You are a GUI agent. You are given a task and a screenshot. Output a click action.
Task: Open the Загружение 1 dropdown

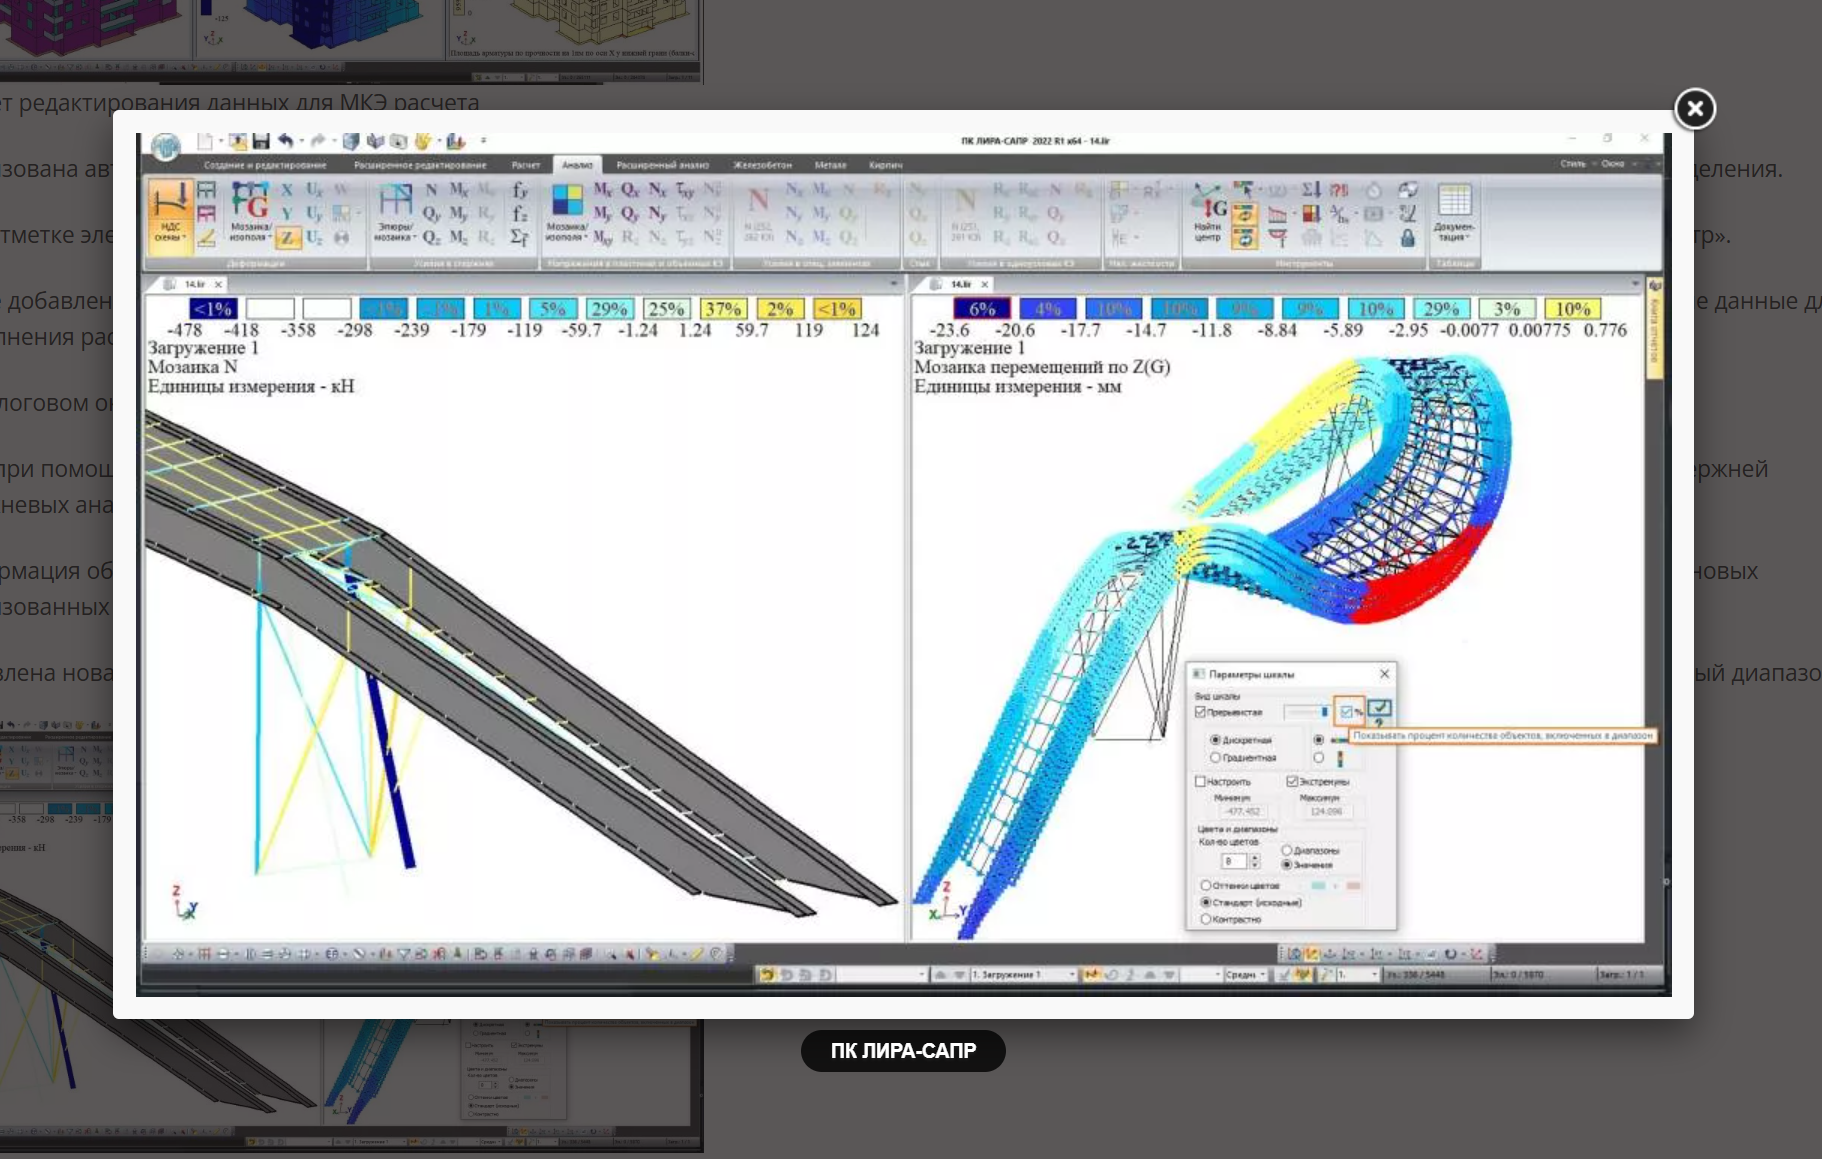1072,974
